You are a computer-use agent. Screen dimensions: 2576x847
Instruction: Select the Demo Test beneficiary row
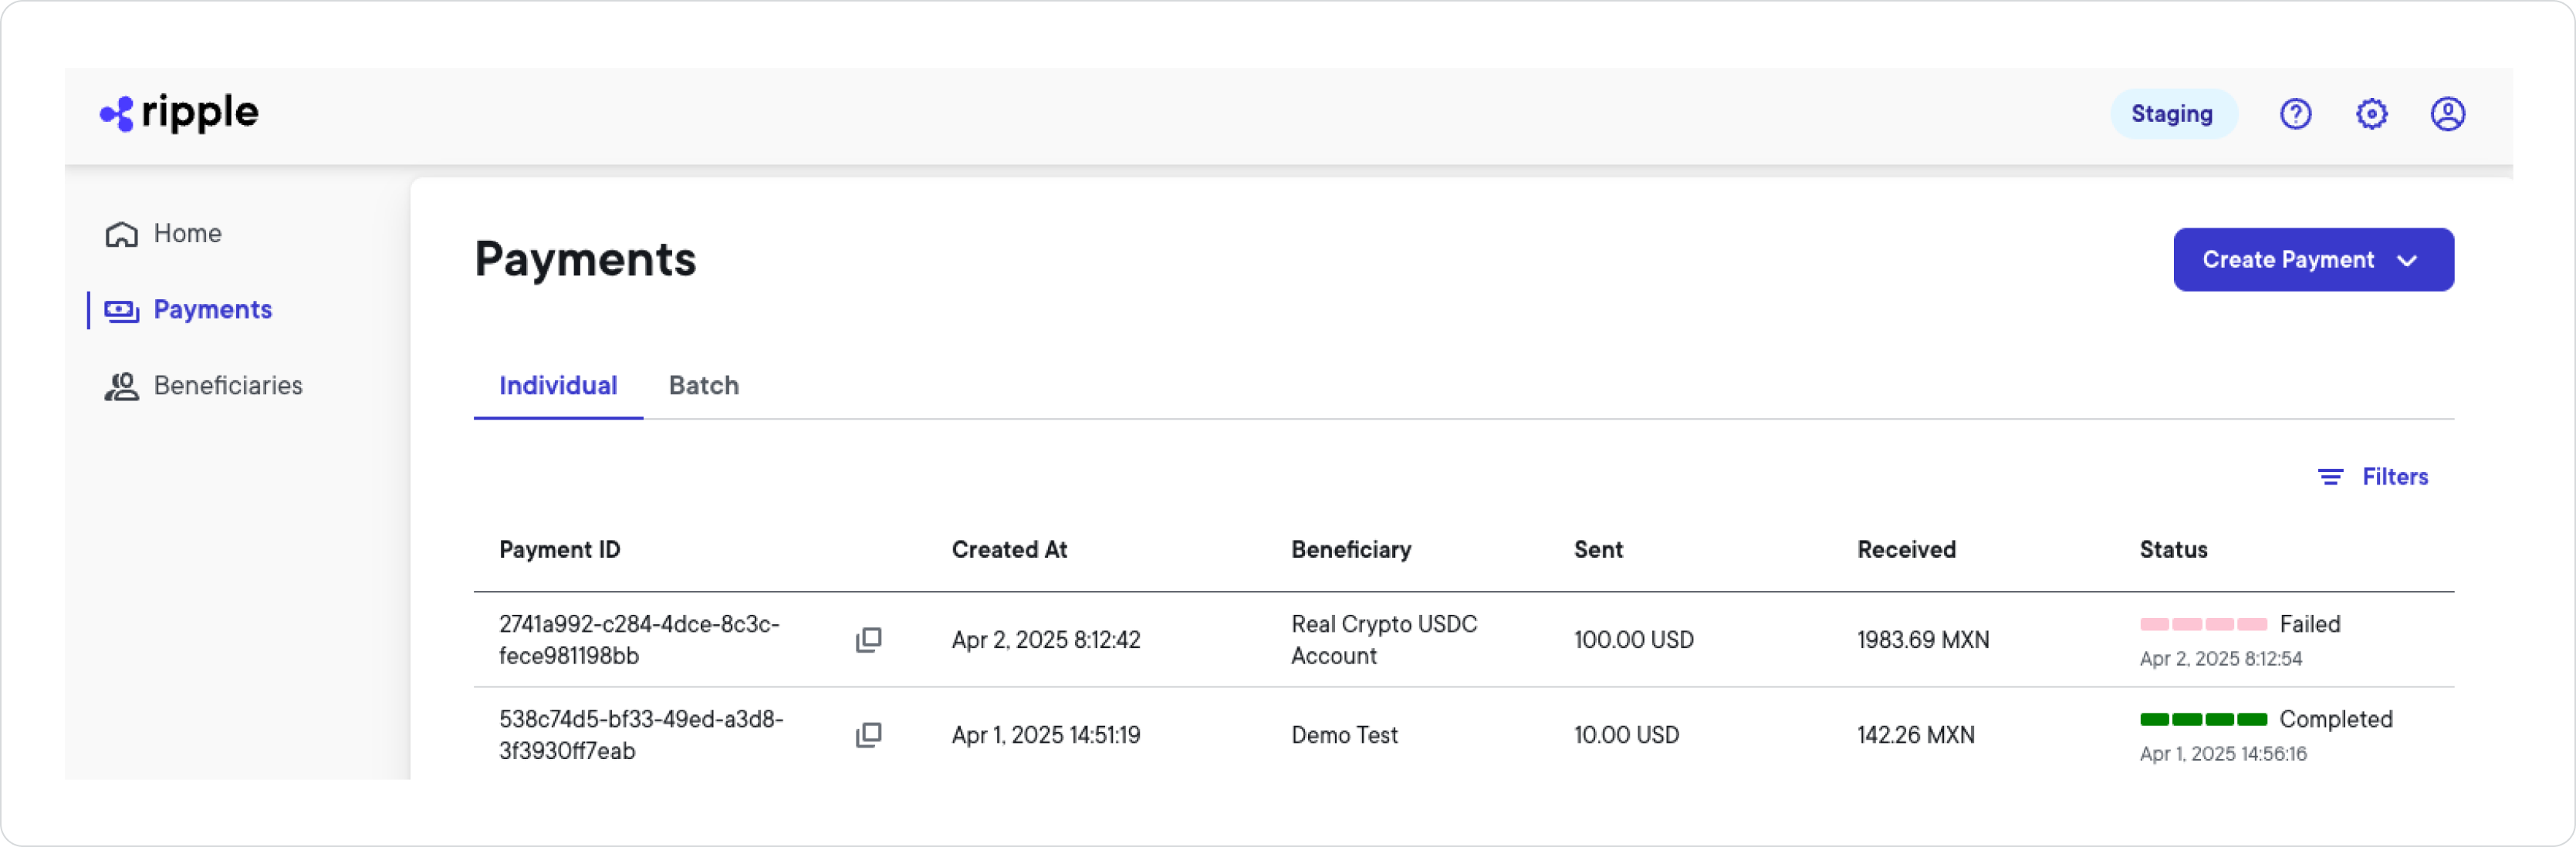point(1344,734)
